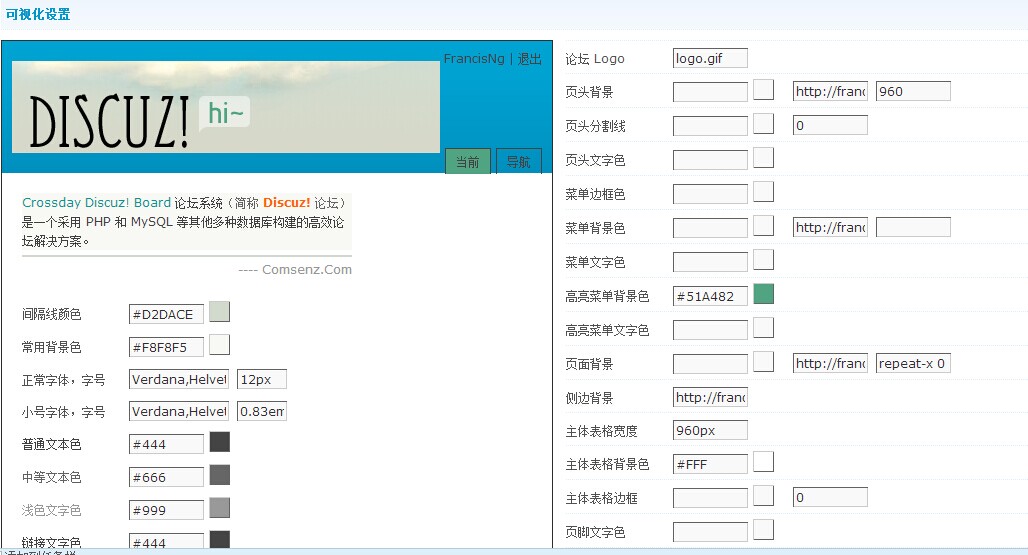Click the Comsenz.Com signature text

tap(307, 269)
